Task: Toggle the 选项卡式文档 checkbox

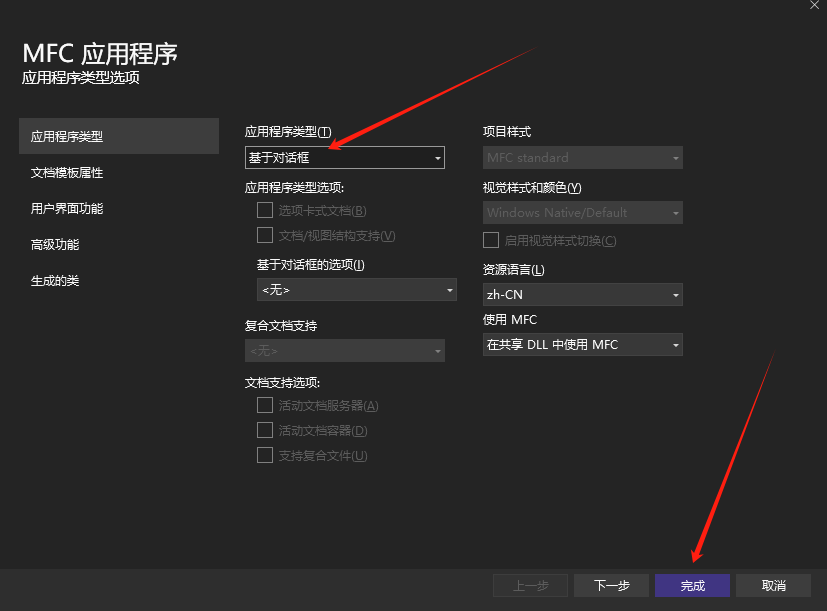Action: [x=265, y=210]
